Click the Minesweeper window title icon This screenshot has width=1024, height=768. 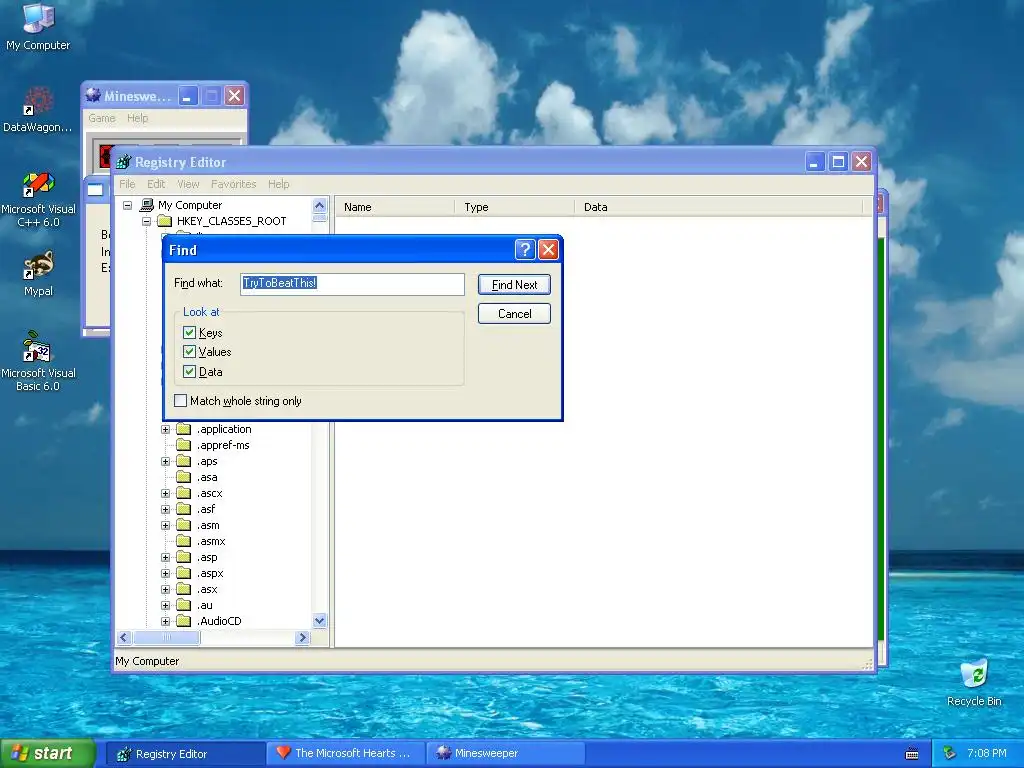click(93, 95)
